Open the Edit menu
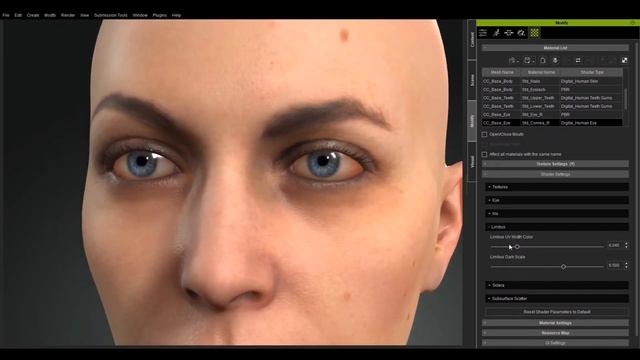Screen dimensions: 640x360 click(x=18, y=15)
